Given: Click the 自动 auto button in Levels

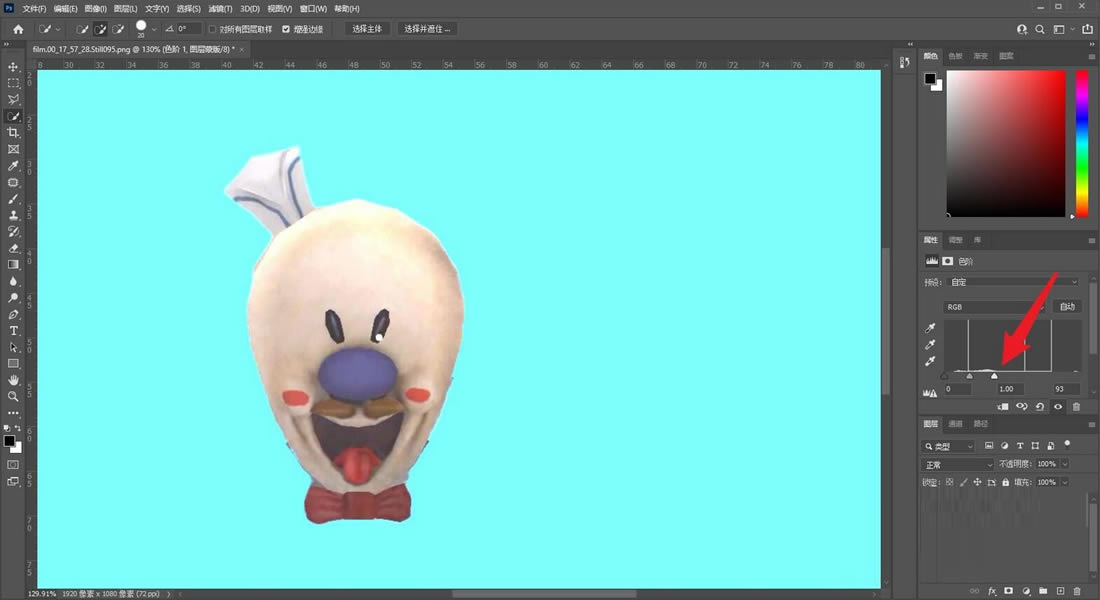Looking at the screenshot, I should point(1067,307).
